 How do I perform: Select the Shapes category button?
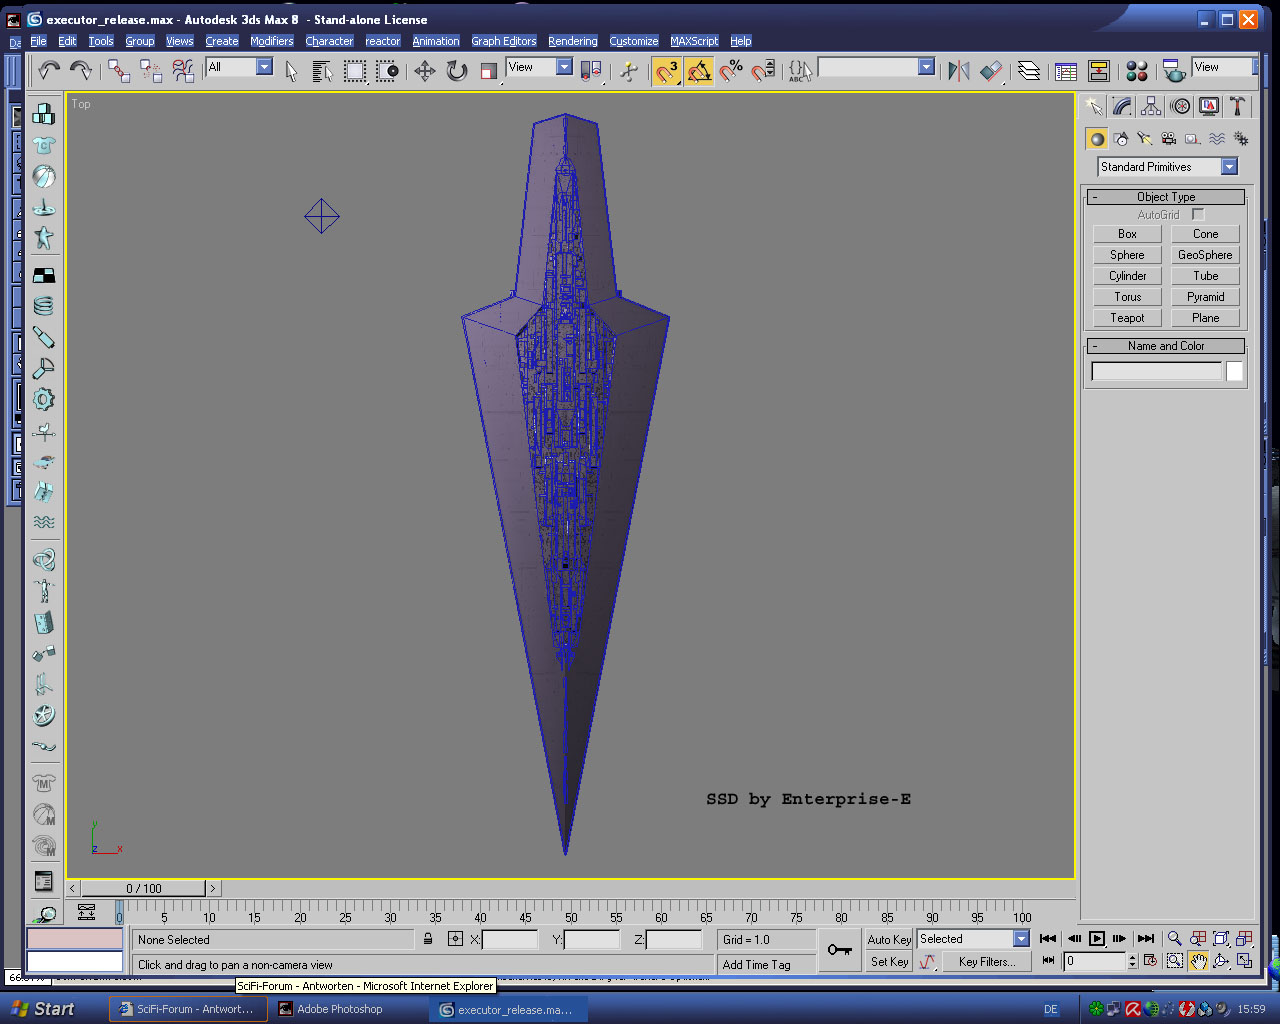[x=1121, y=139]
